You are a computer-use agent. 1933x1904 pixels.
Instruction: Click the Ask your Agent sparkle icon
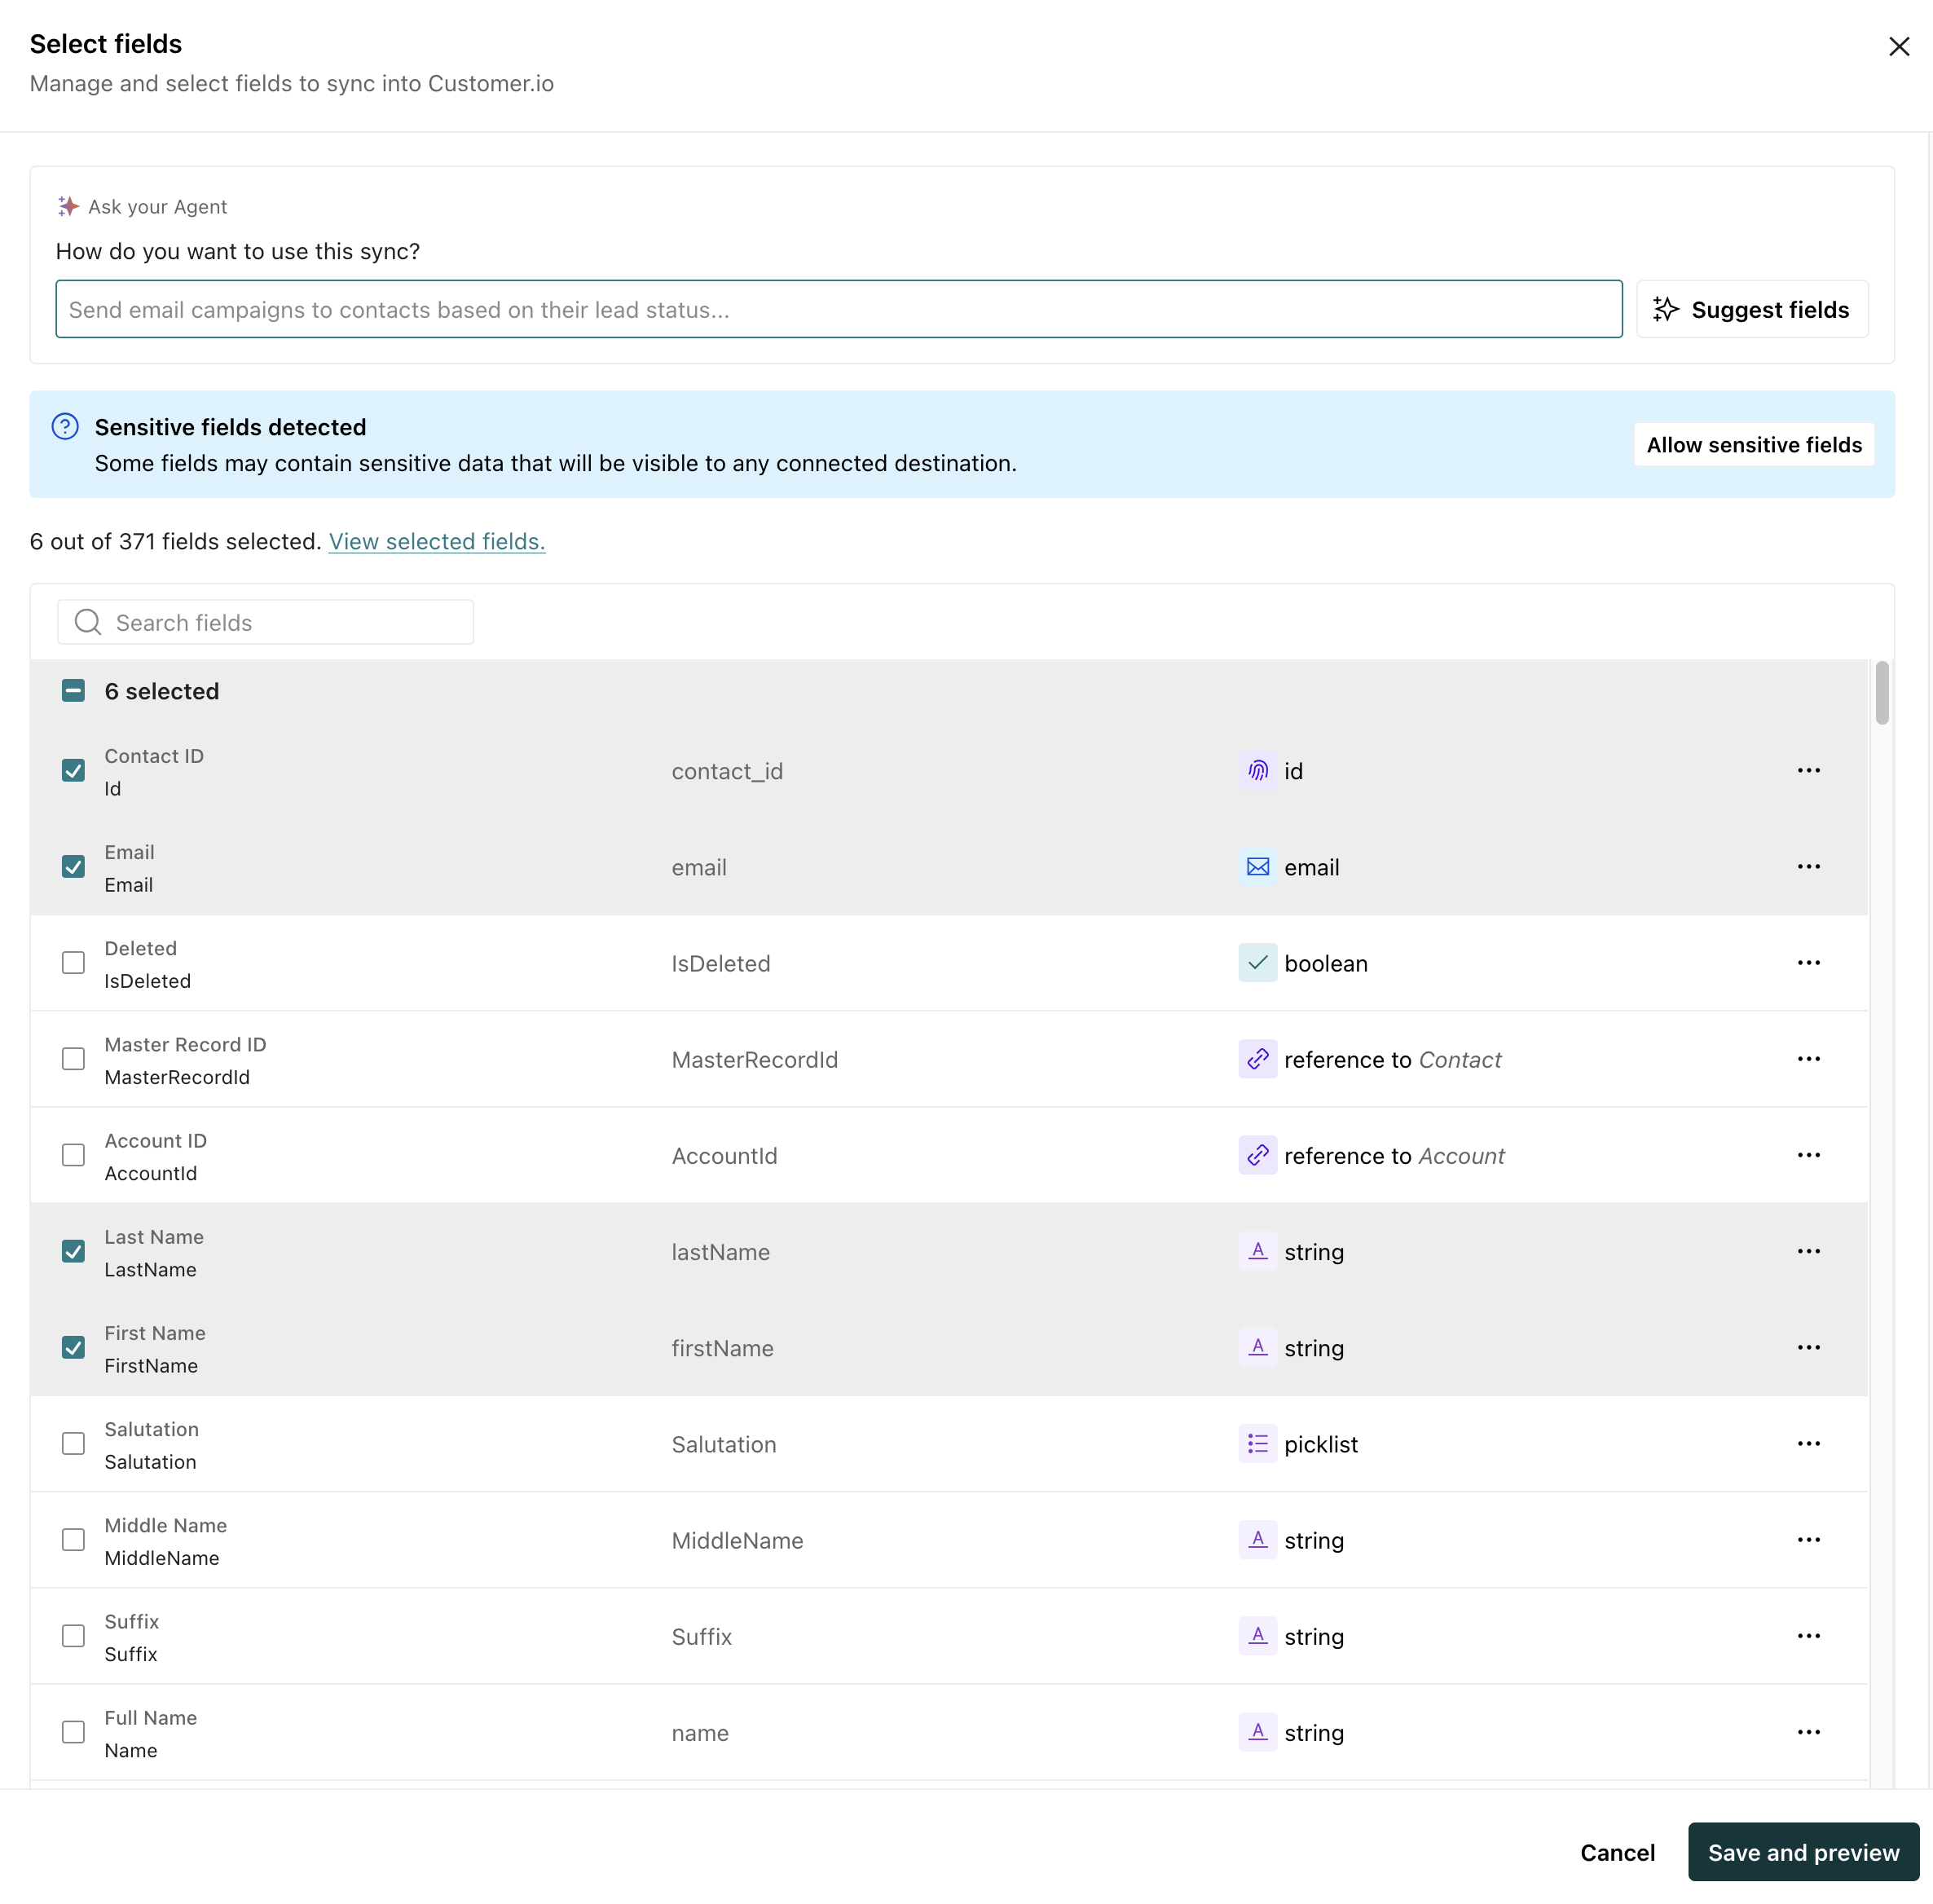[68, 206]
